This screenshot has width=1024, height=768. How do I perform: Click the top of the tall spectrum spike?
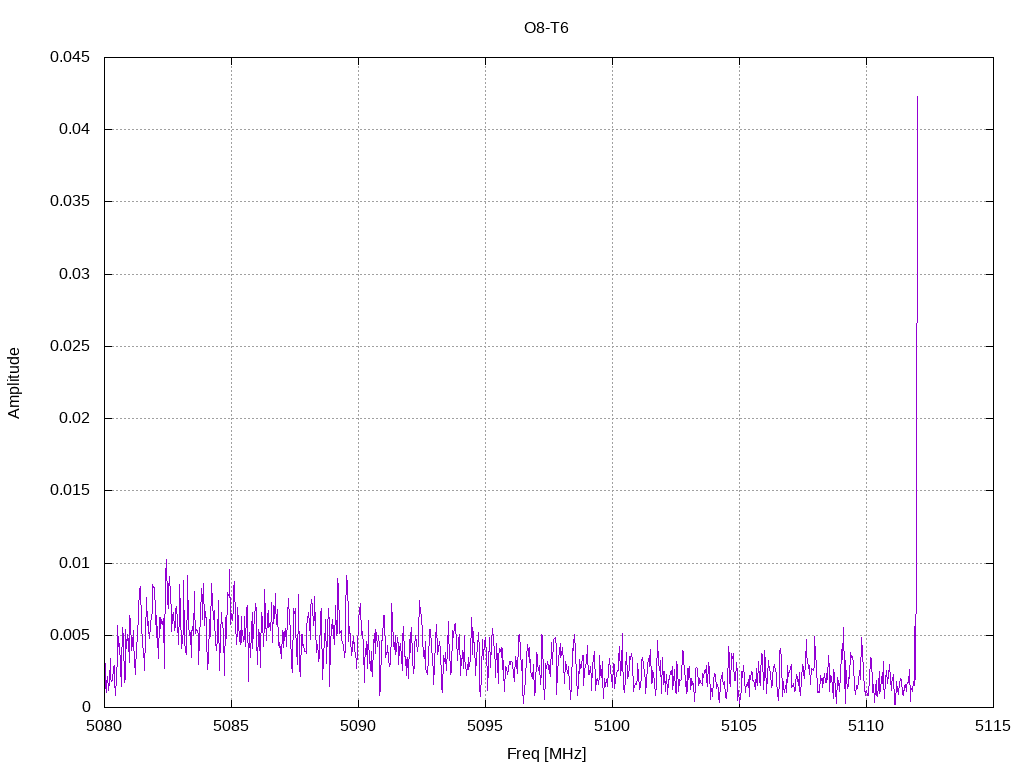[x=917, y=98]
